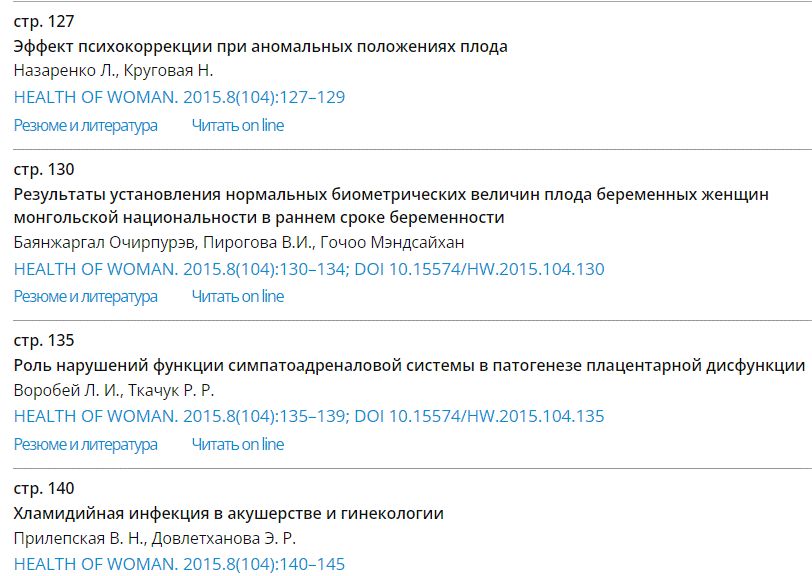The image size is (812, 576).
Task: Open HEALTH OF WOMAN 140–145 citation link
Action: coord(179,565)
